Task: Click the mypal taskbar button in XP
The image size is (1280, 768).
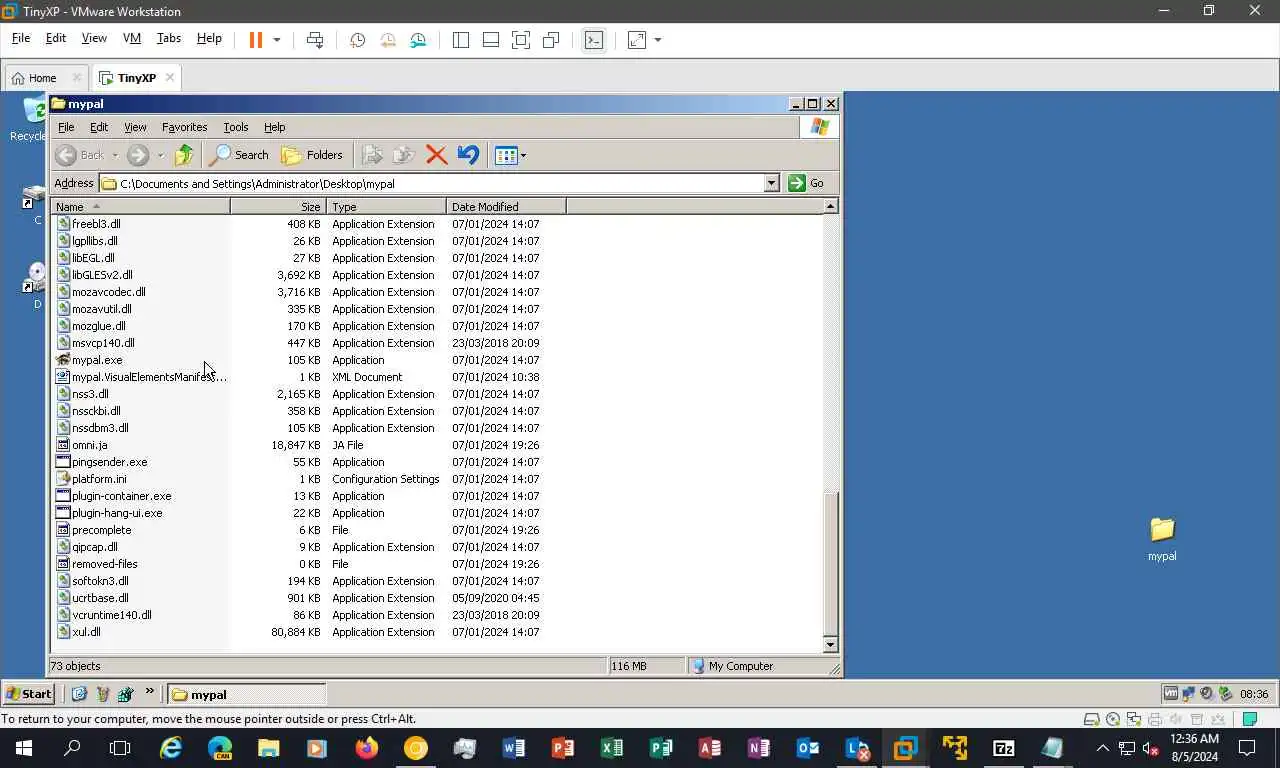Action: tap(246, 694)
